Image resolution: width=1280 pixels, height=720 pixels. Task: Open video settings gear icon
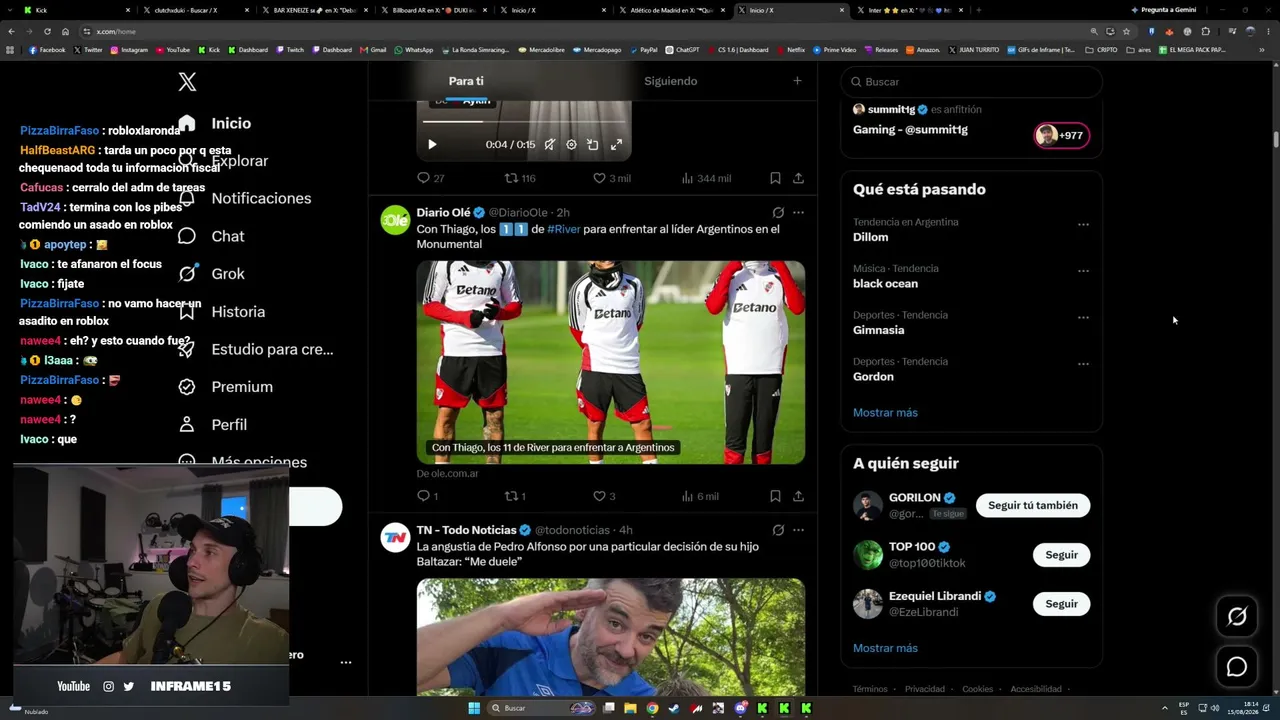pyautogui.click(x=571, y=145)
